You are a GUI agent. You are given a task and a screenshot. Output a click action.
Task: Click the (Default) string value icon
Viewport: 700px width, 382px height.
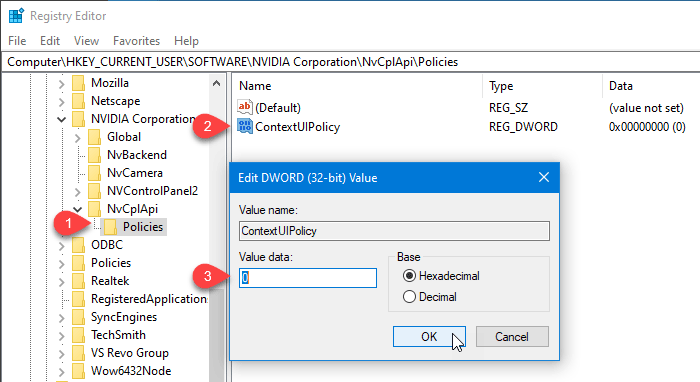pyautogui.click(x=245, y=107)
